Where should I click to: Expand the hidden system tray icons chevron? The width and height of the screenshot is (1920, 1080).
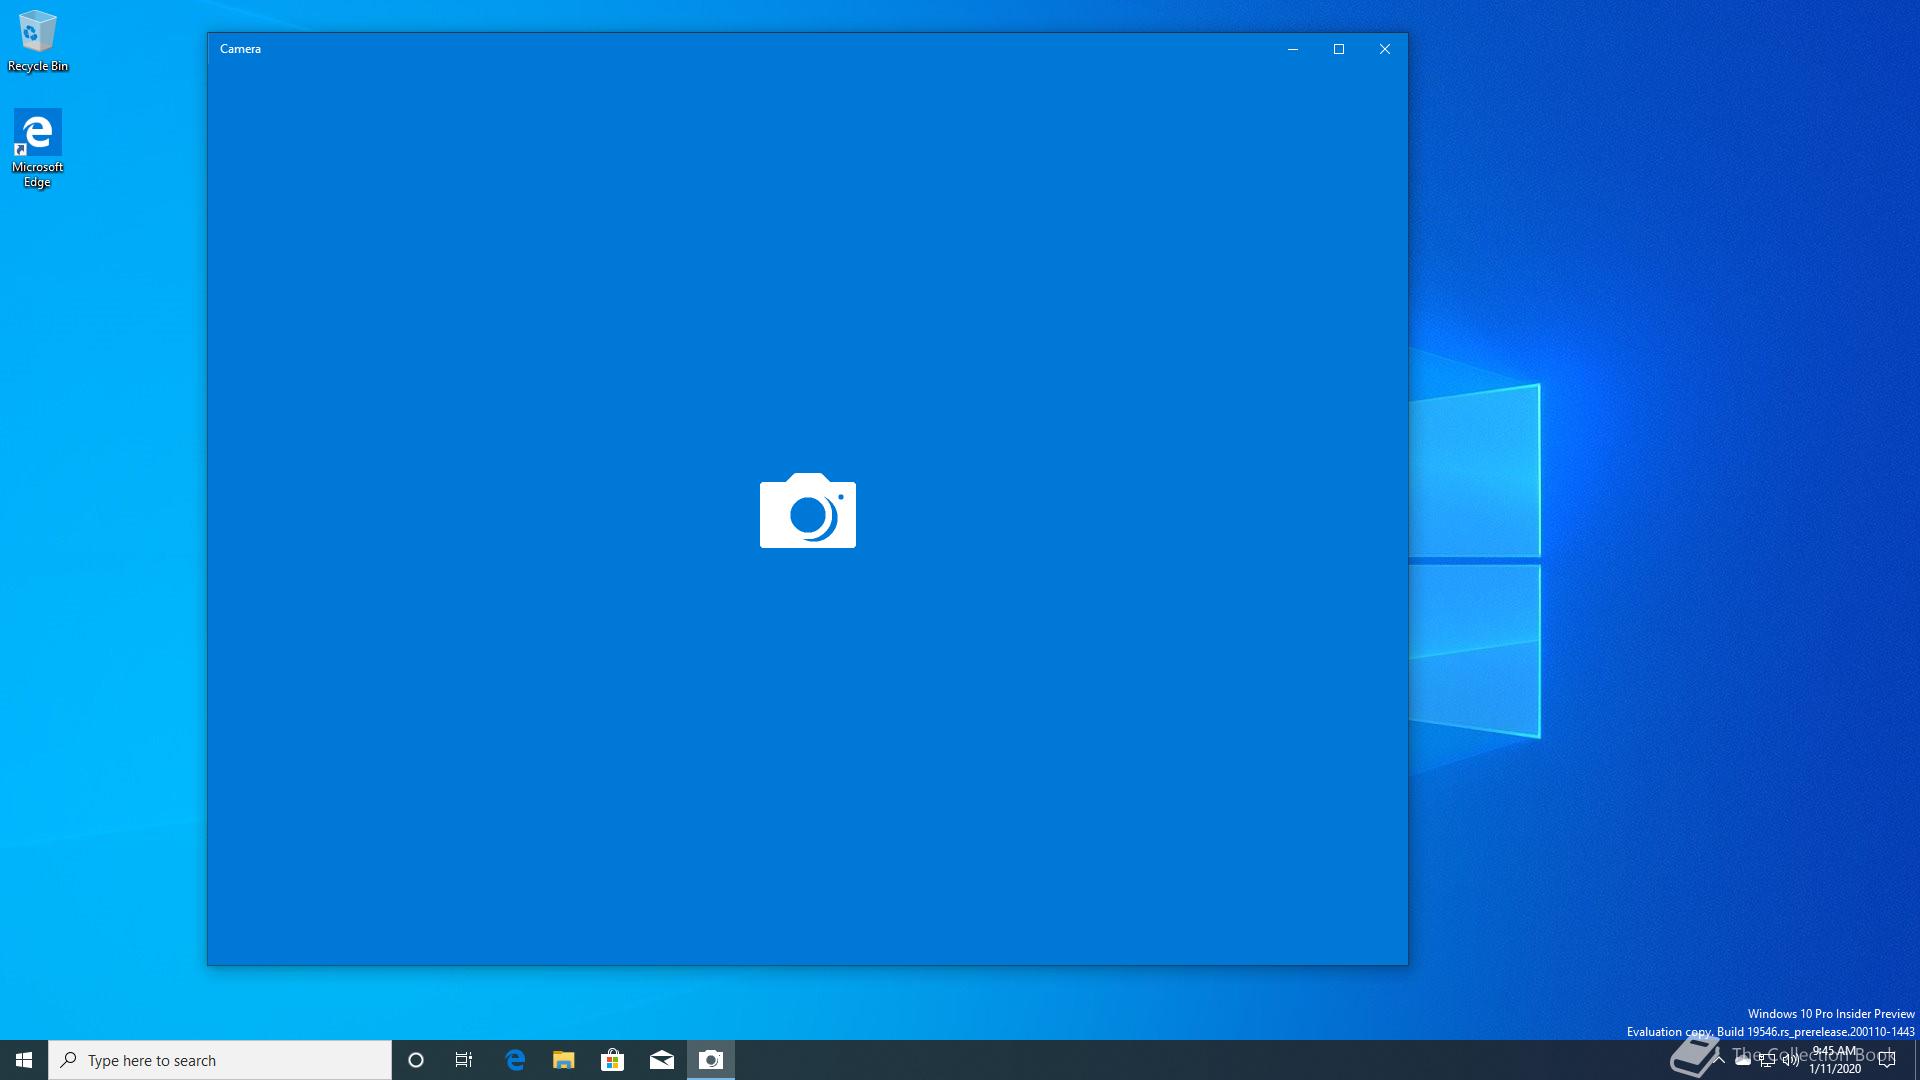pyautogui.click(x=1718, y=1060)
